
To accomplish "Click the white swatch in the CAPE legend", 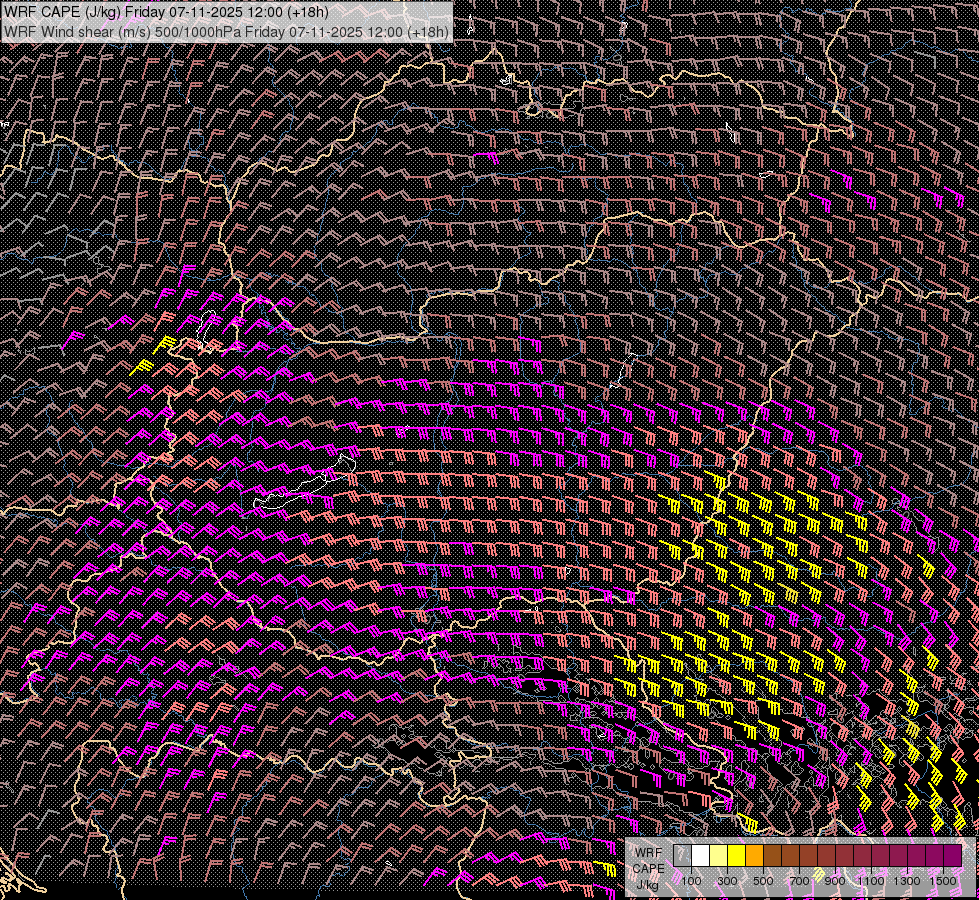I will click(x=700, y=856).
